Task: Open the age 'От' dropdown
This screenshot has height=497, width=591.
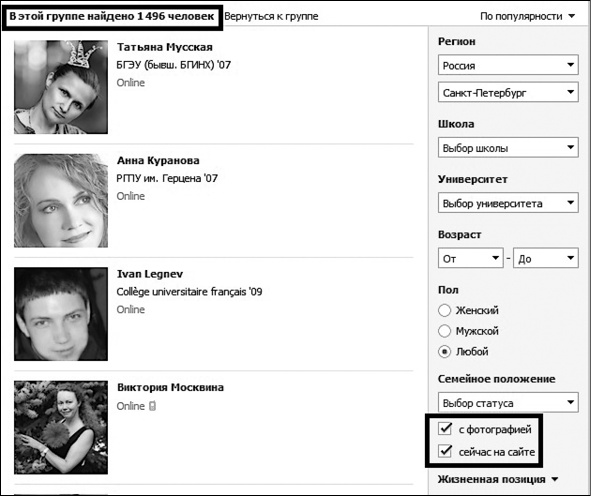Action: (470, 258)
